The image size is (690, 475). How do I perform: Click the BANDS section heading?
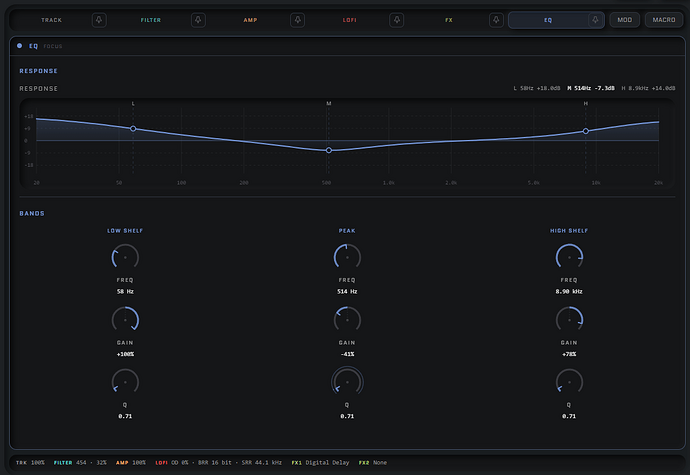[x=32, y=214]
